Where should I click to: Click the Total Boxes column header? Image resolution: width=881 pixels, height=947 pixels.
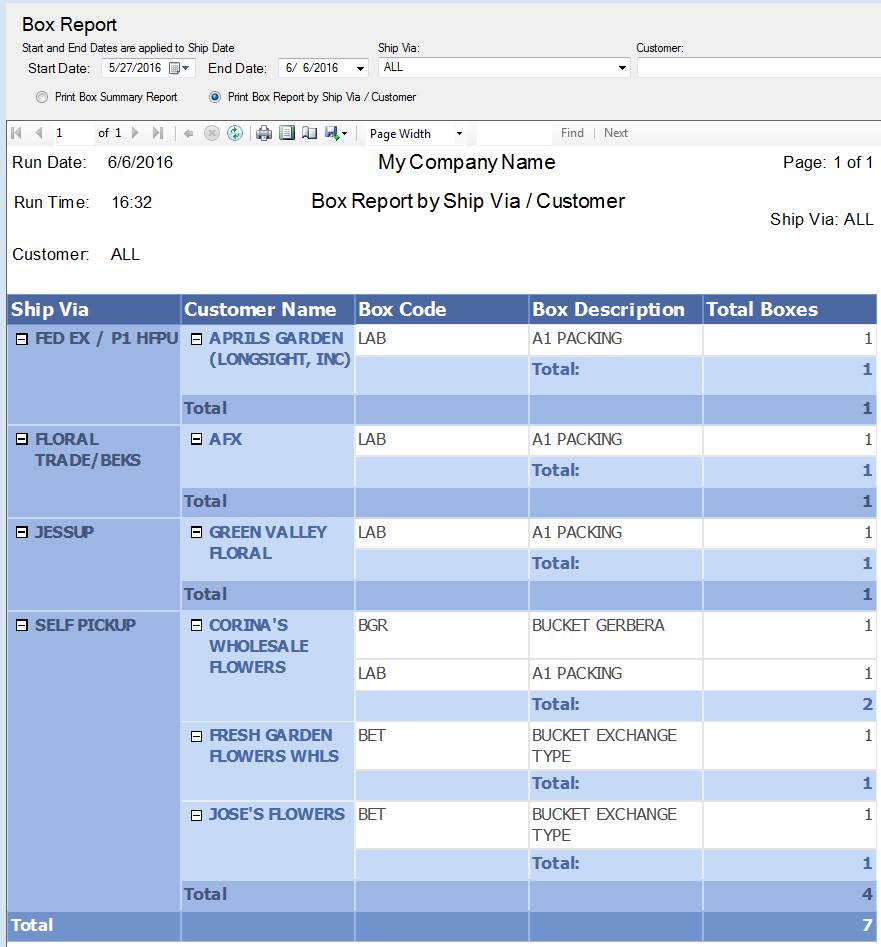pos(790,310)
